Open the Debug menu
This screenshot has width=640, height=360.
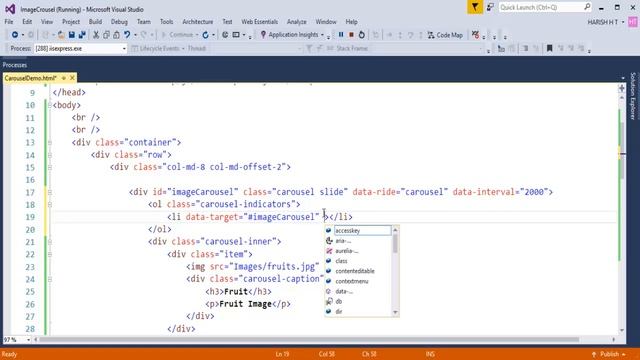tap(119, 22)
